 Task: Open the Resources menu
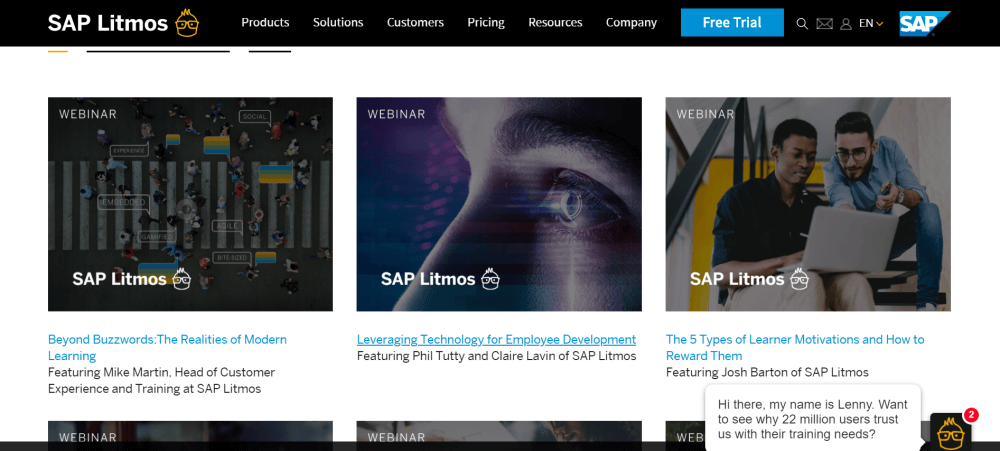click(x=555, y=22)
